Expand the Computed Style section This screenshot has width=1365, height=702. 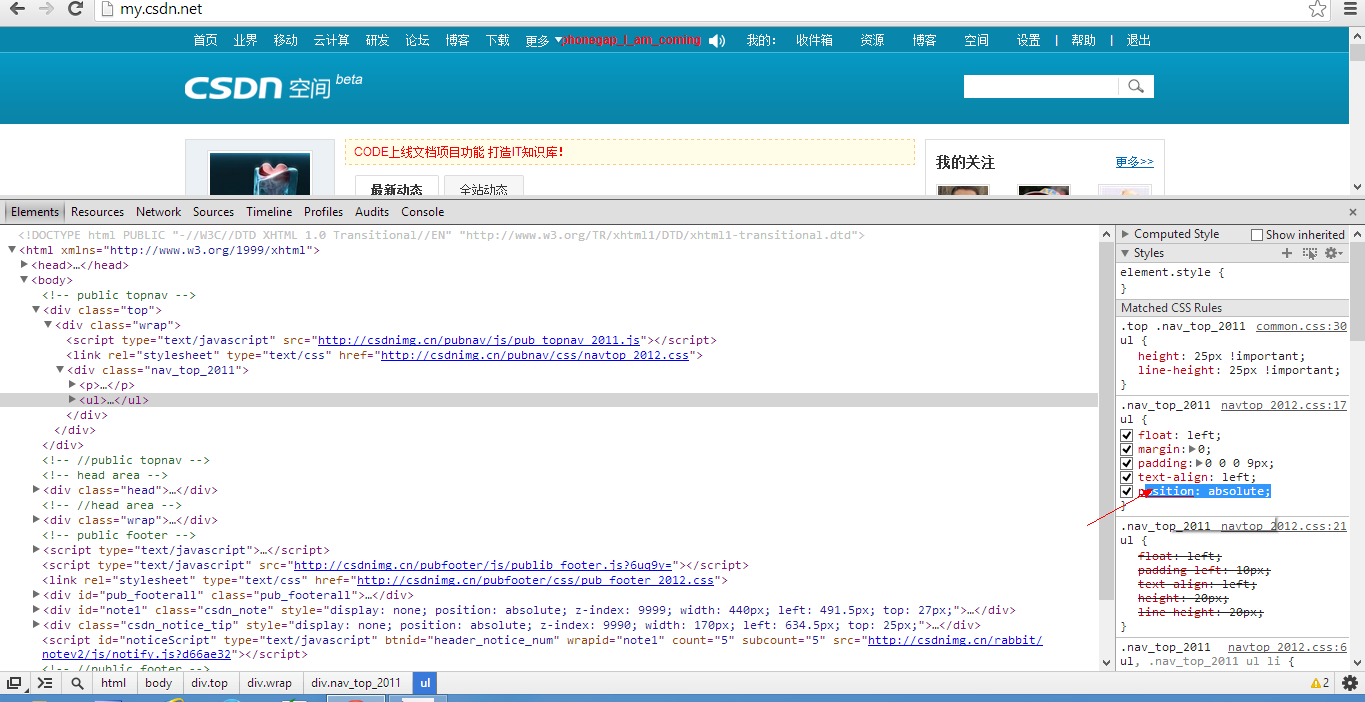1125,234
